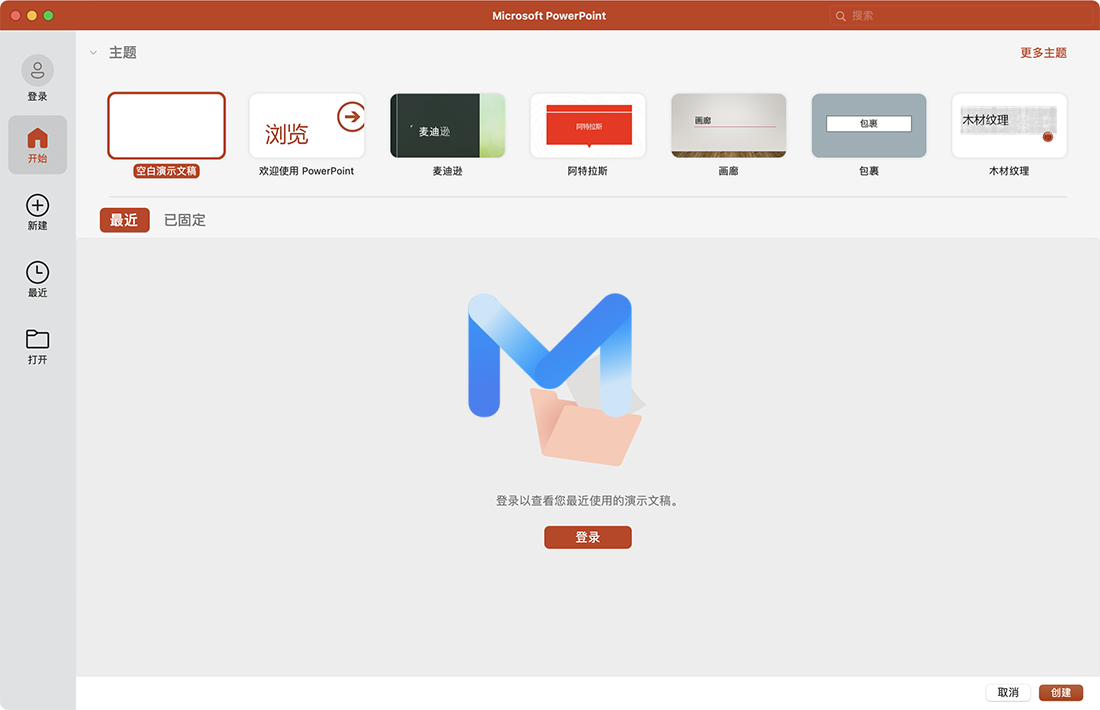Select the 画廊 theme thumbnail

[728, 126]
